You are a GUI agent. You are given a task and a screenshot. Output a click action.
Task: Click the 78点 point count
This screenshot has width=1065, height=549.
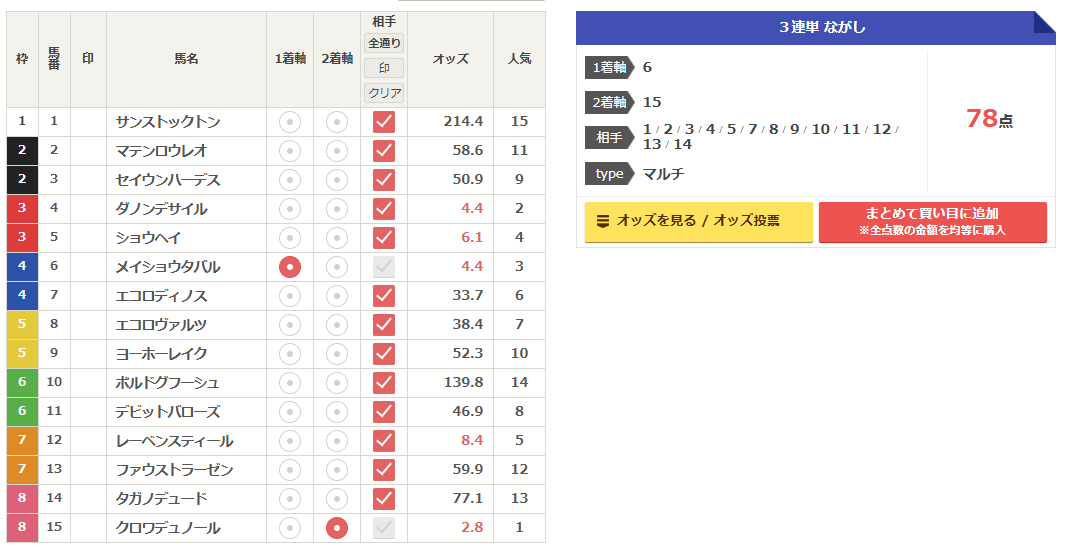point(990,119)
